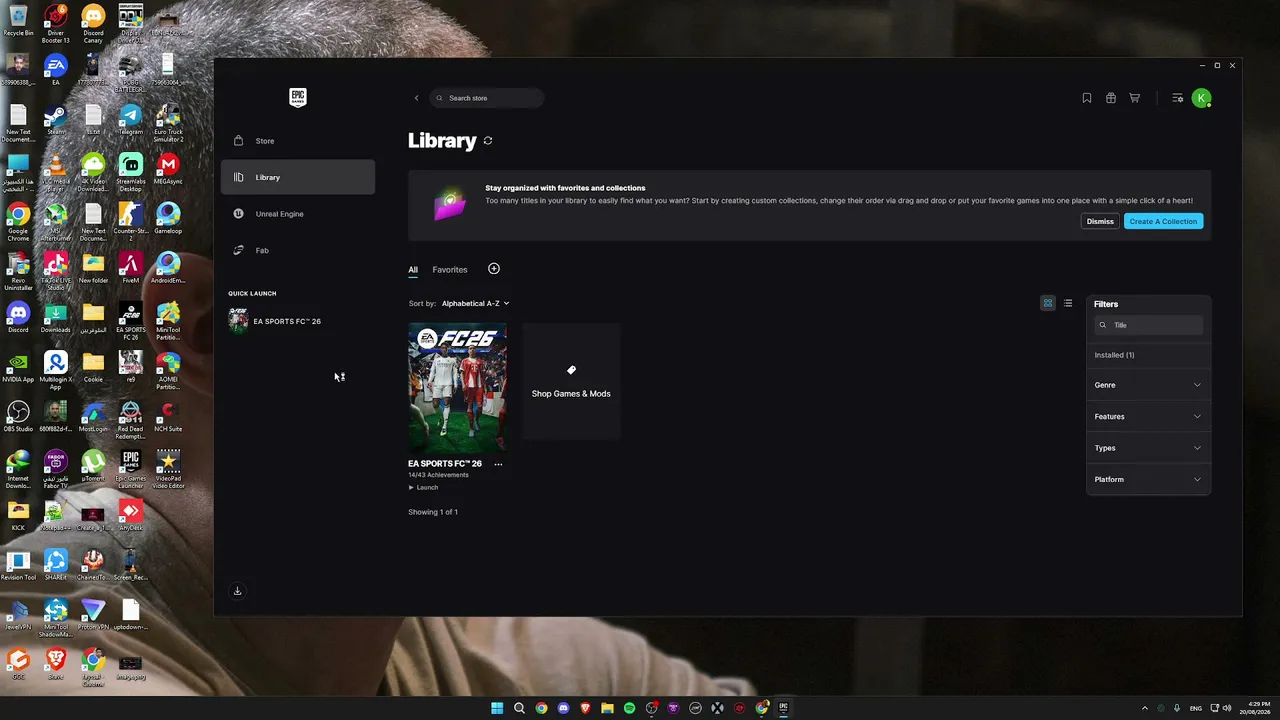Switch to the Favorites tab
The width and height of the screenshot is (1280, 720).
450,270
